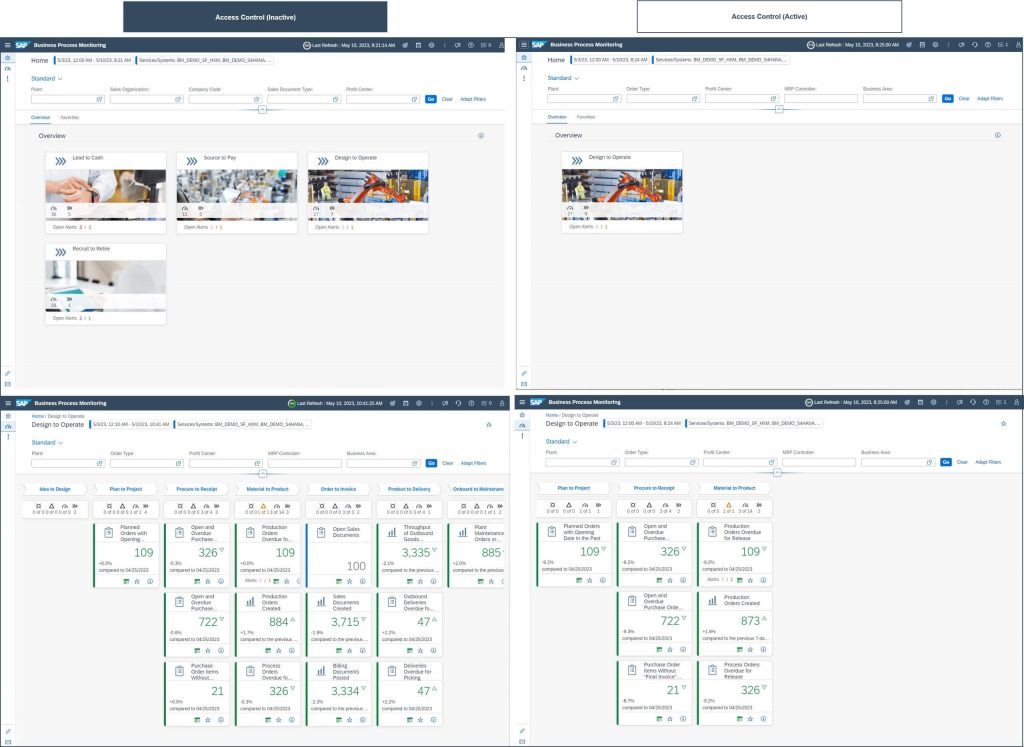Image resolution: width=1024 pixels, height=747 pixels.
Task: Select the Overview tab in the inactive Home screen
Action: pos(40,118)
